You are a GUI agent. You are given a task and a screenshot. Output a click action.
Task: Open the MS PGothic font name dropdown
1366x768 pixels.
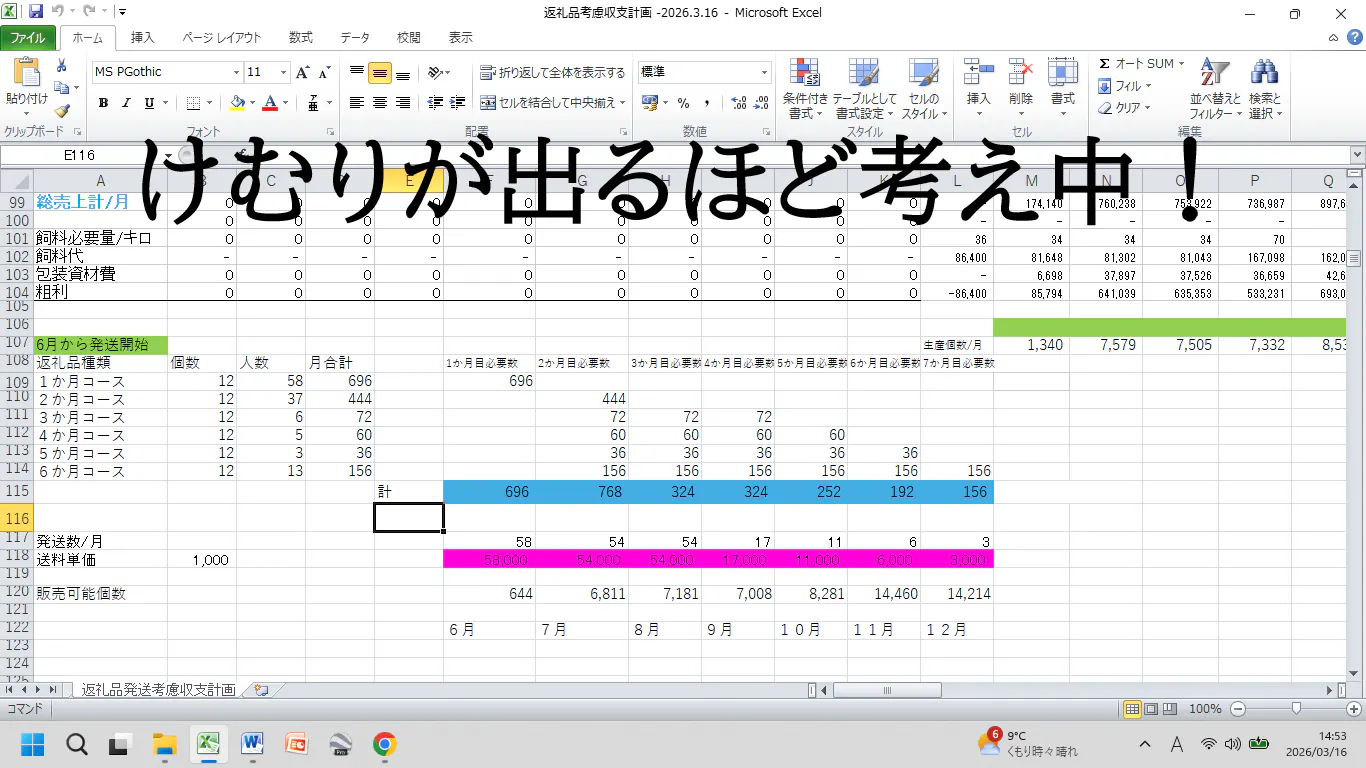[236, 72]
